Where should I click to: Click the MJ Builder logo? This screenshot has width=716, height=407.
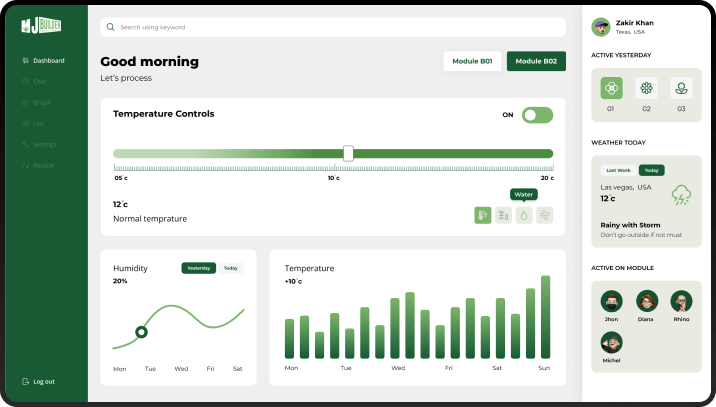tap(42, 25)
